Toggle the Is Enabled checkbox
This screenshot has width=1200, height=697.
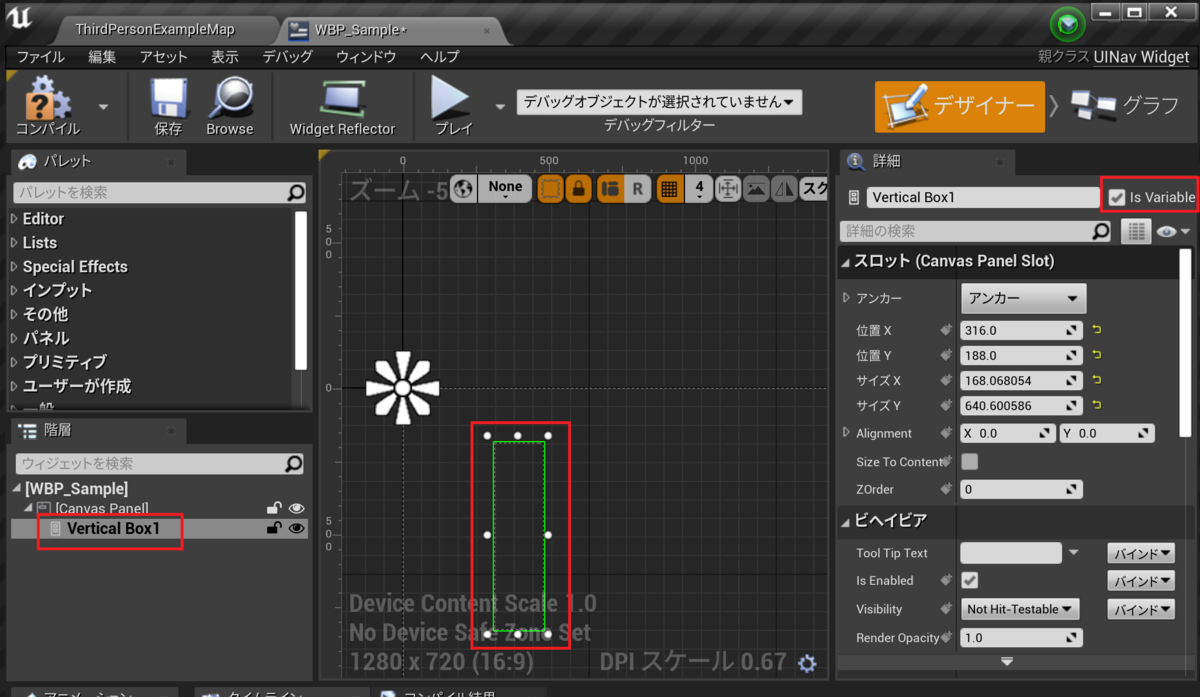coord(969,580)
